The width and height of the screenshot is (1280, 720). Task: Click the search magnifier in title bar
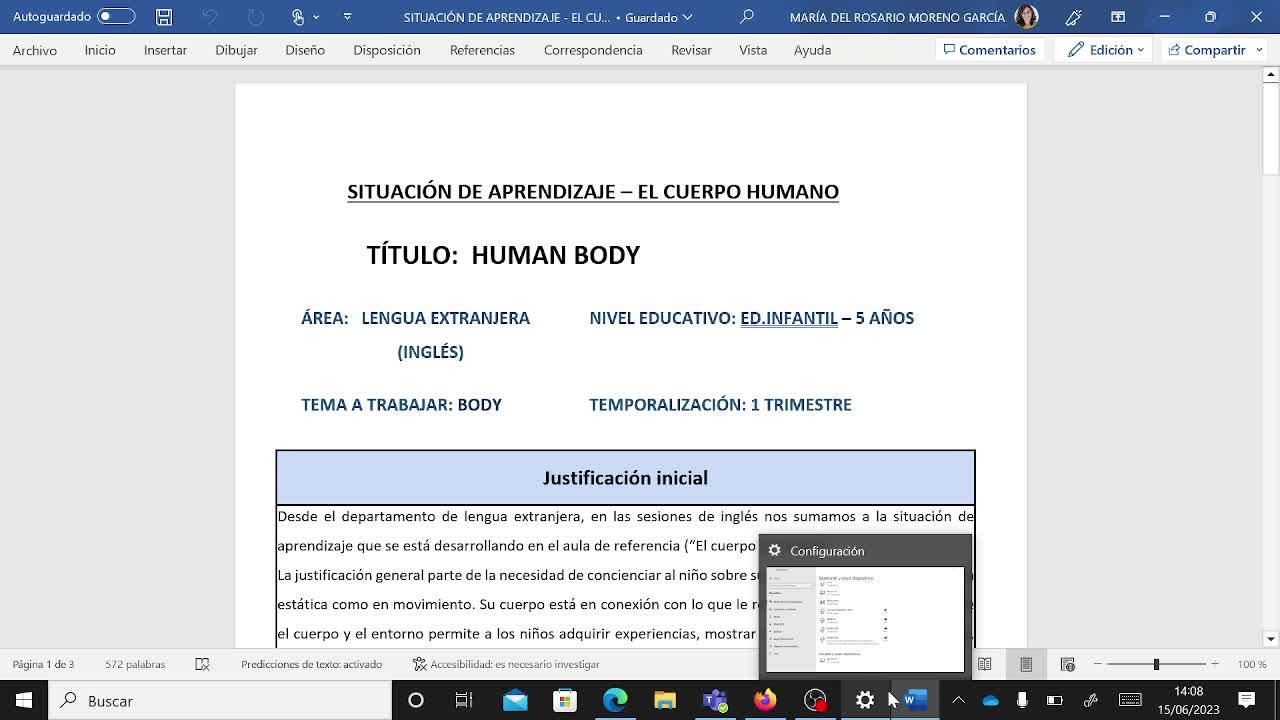point(747,17)
